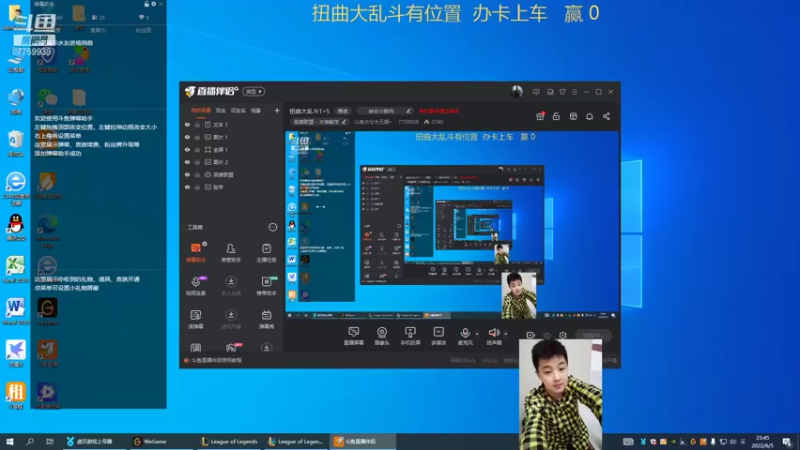
Task: Click the 麦克风 microphone icon
Action: click(x=465, y=333)
